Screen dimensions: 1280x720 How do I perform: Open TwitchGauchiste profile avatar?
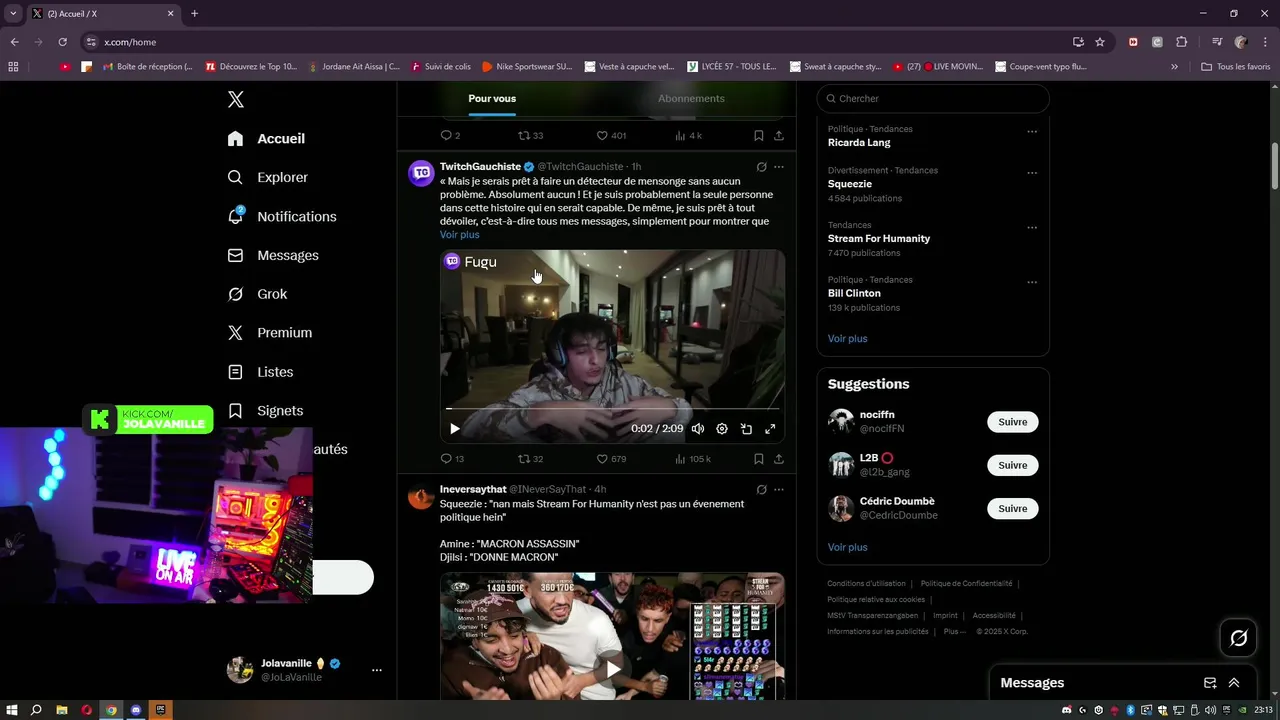tap(421, 173)
